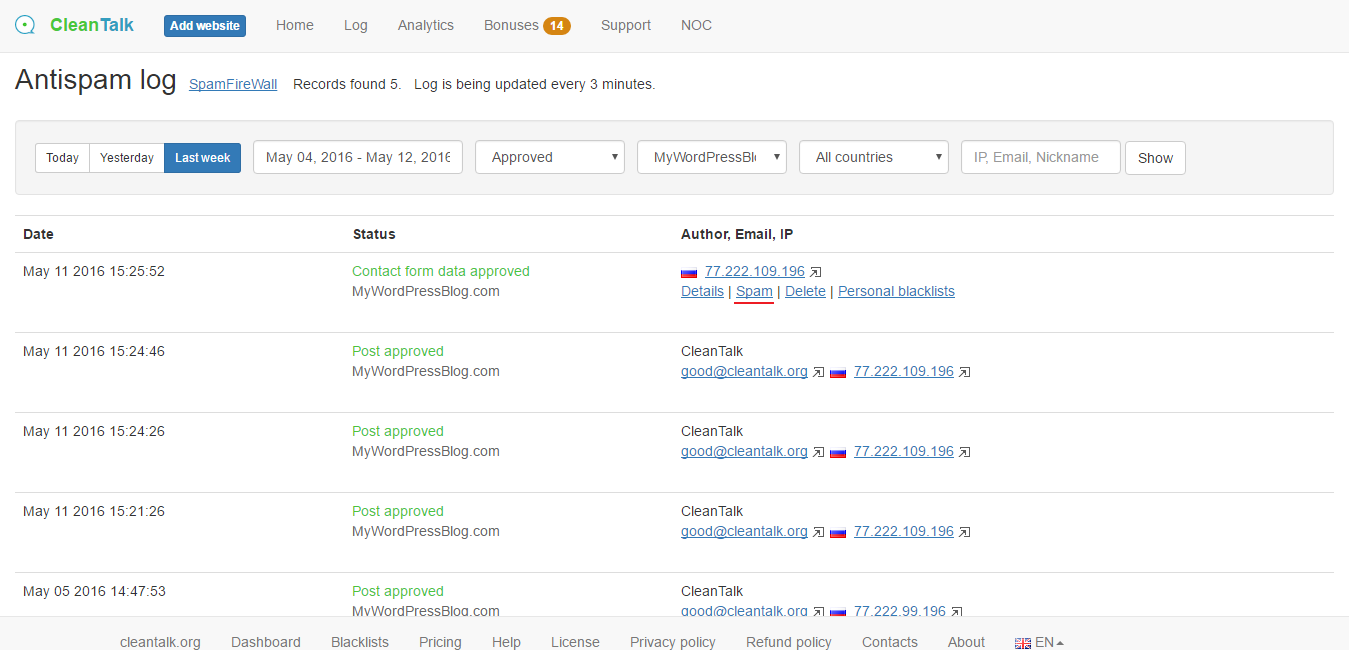
Task: Open the All countries dropdown
Action: 874,157
